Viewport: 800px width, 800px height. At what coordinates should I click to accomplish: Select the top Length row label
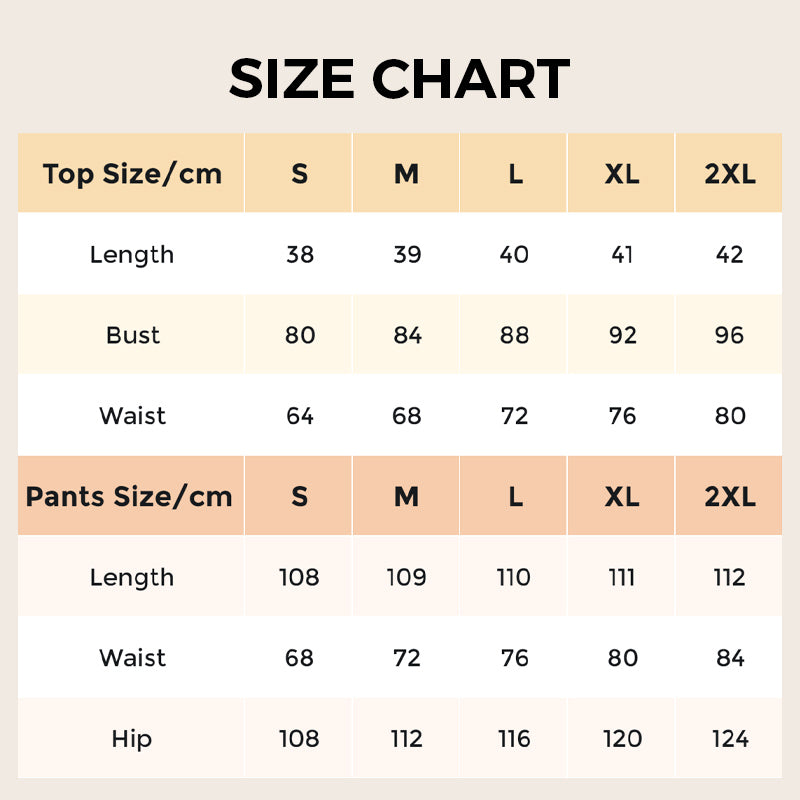tap(132, 255)
